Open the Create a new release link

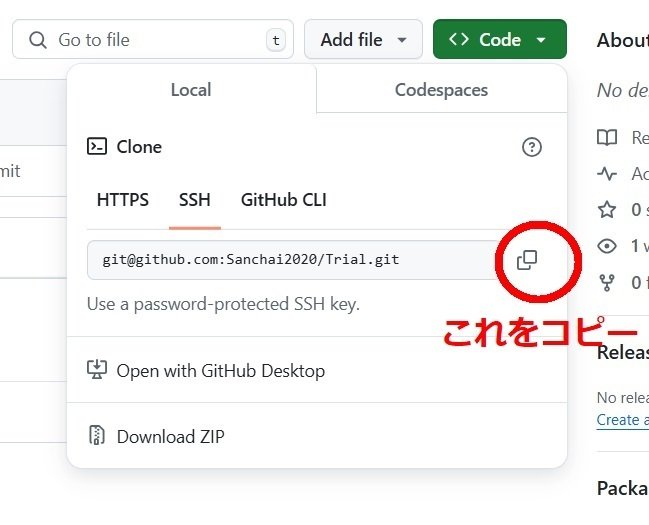tap(623, 420)
